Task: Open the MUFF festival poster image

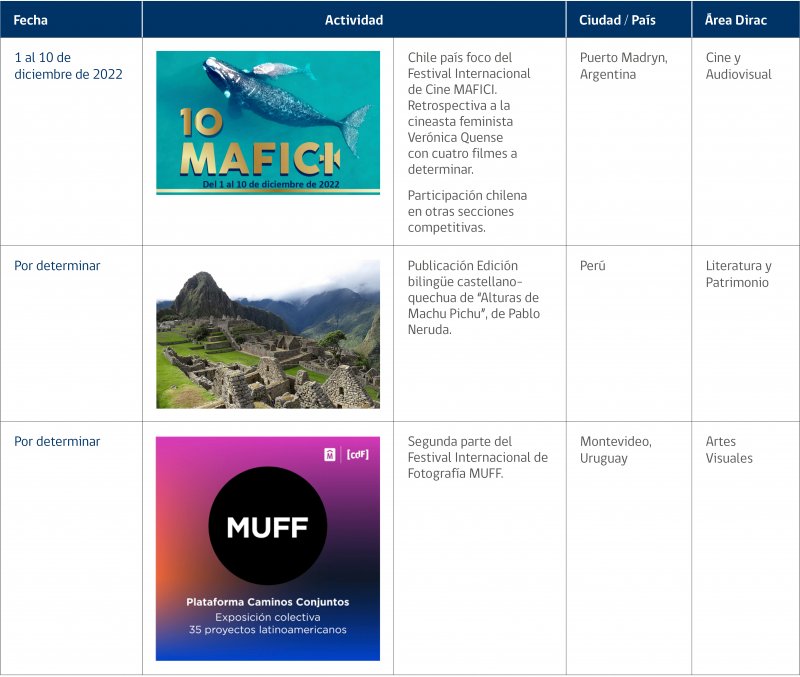Action: (268, 548)
